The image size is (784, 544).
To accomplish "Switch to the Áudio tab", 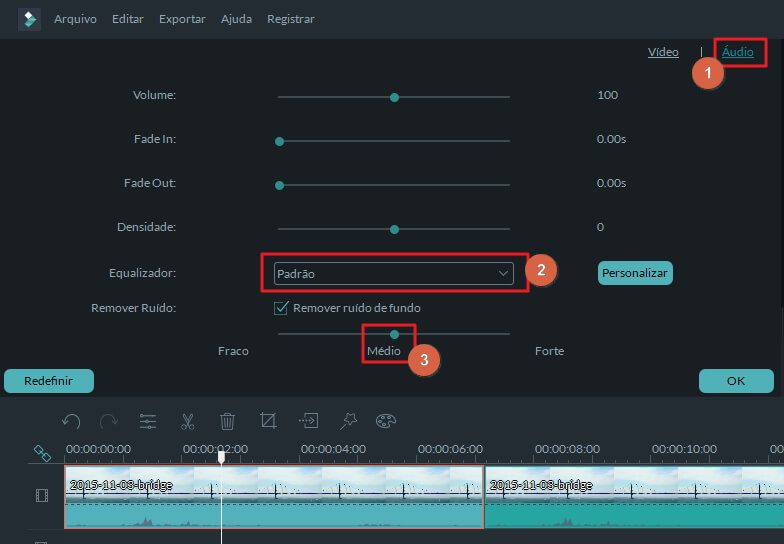I will pyautogui.click(x=738, y=52).
